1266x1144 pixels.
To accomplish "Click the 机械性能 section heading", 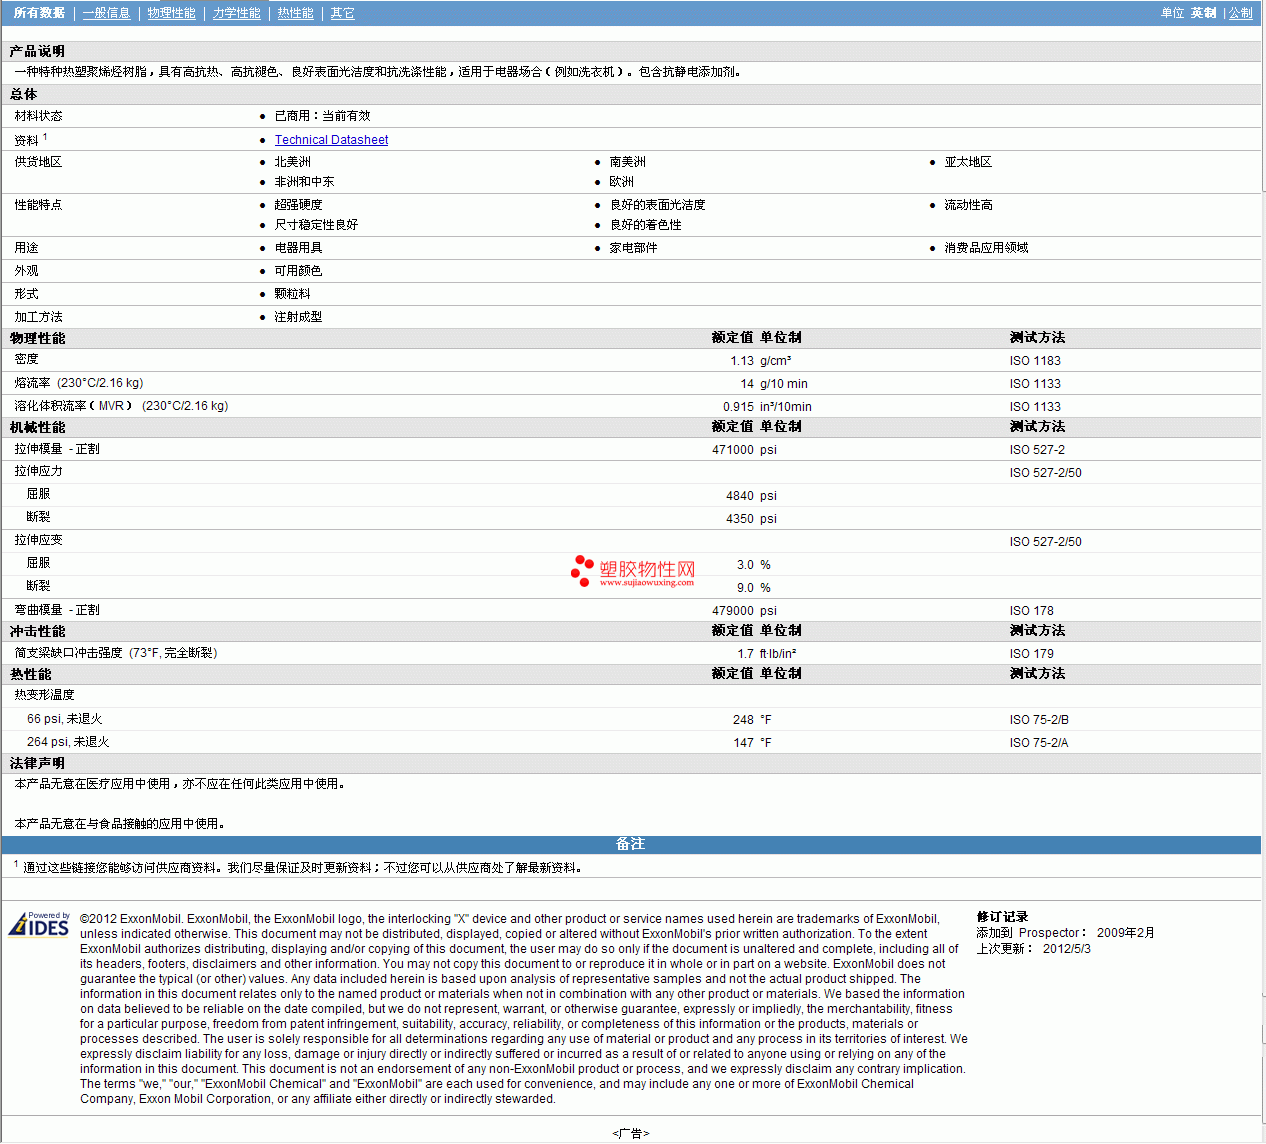I will point(37,427).
